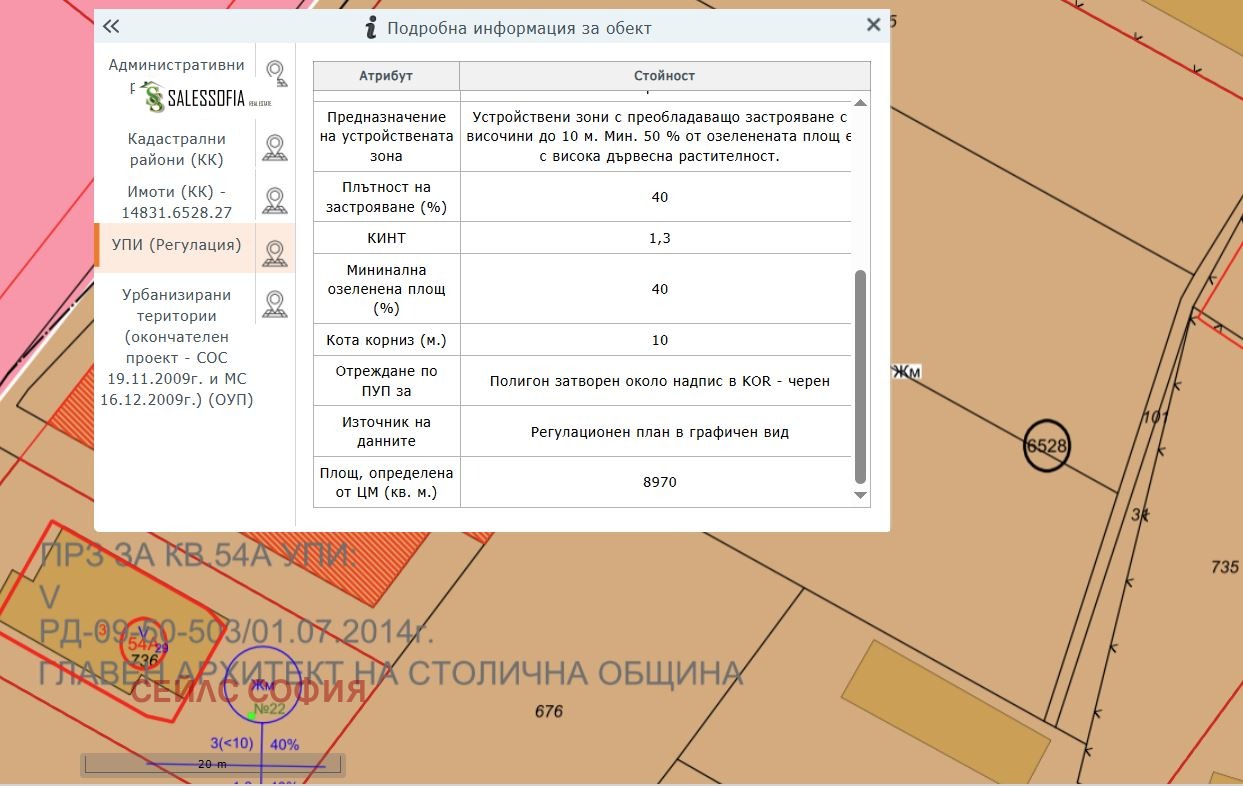The image size is (1243, 792).
Task: Click the attribute table scrollbar thumb
Action: [861, 375]
